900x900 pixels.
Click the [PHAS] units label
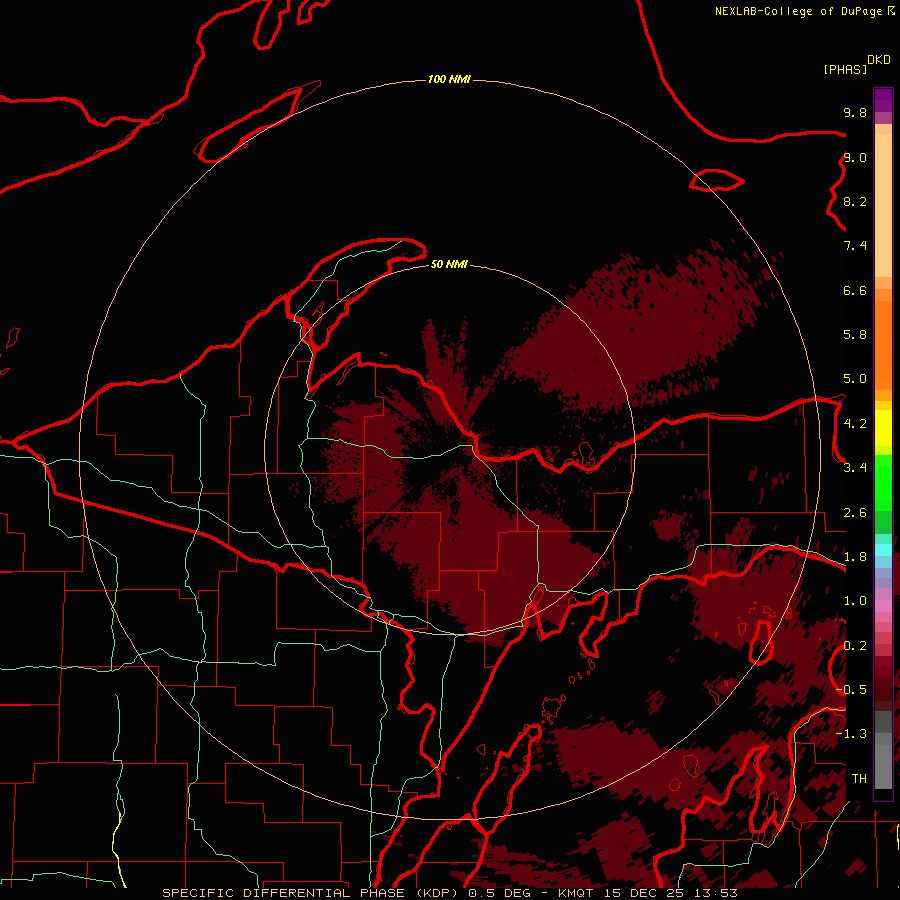845,69
